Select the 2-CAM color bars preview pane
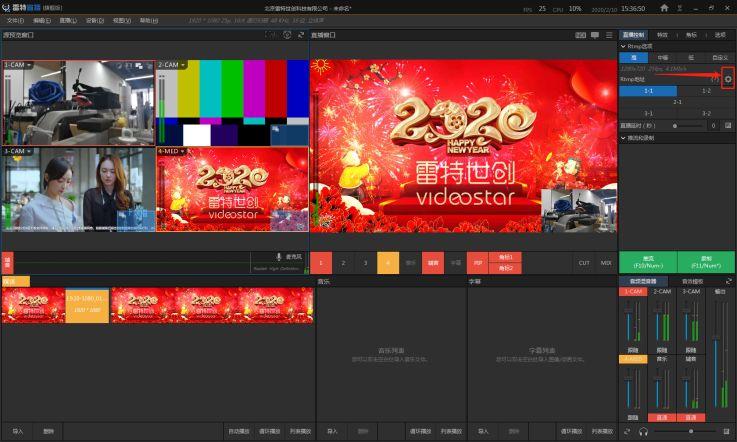This screenshot has height=442, width=737. (232, 103)
